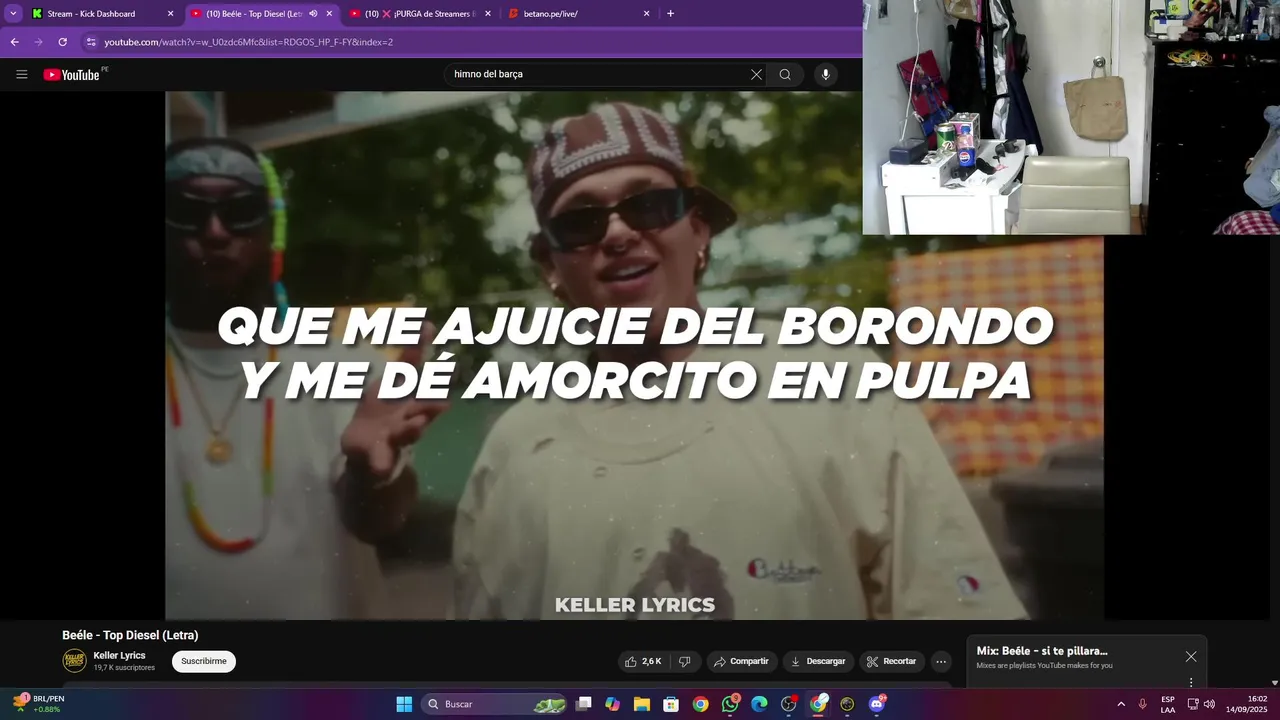
Task: Run search with magnifier button
Action: pyautogui.click(x=785, y=74)
